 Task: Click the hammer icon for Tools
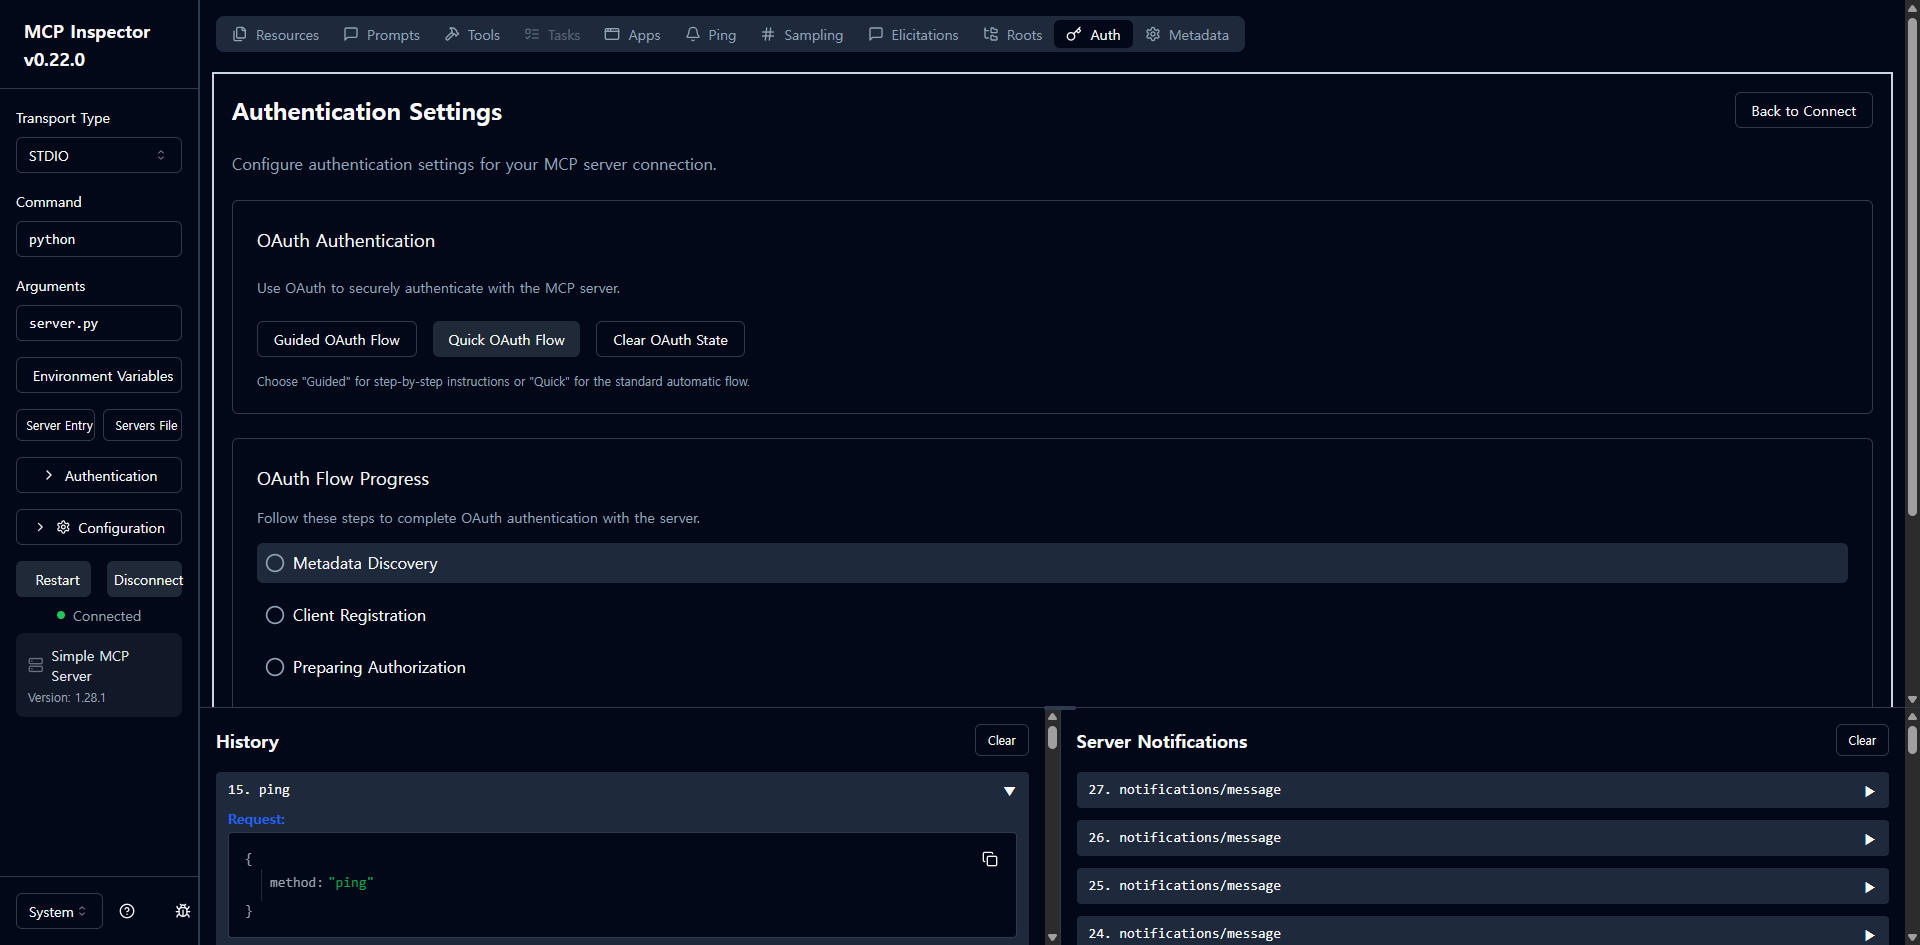tap(452, 34)
